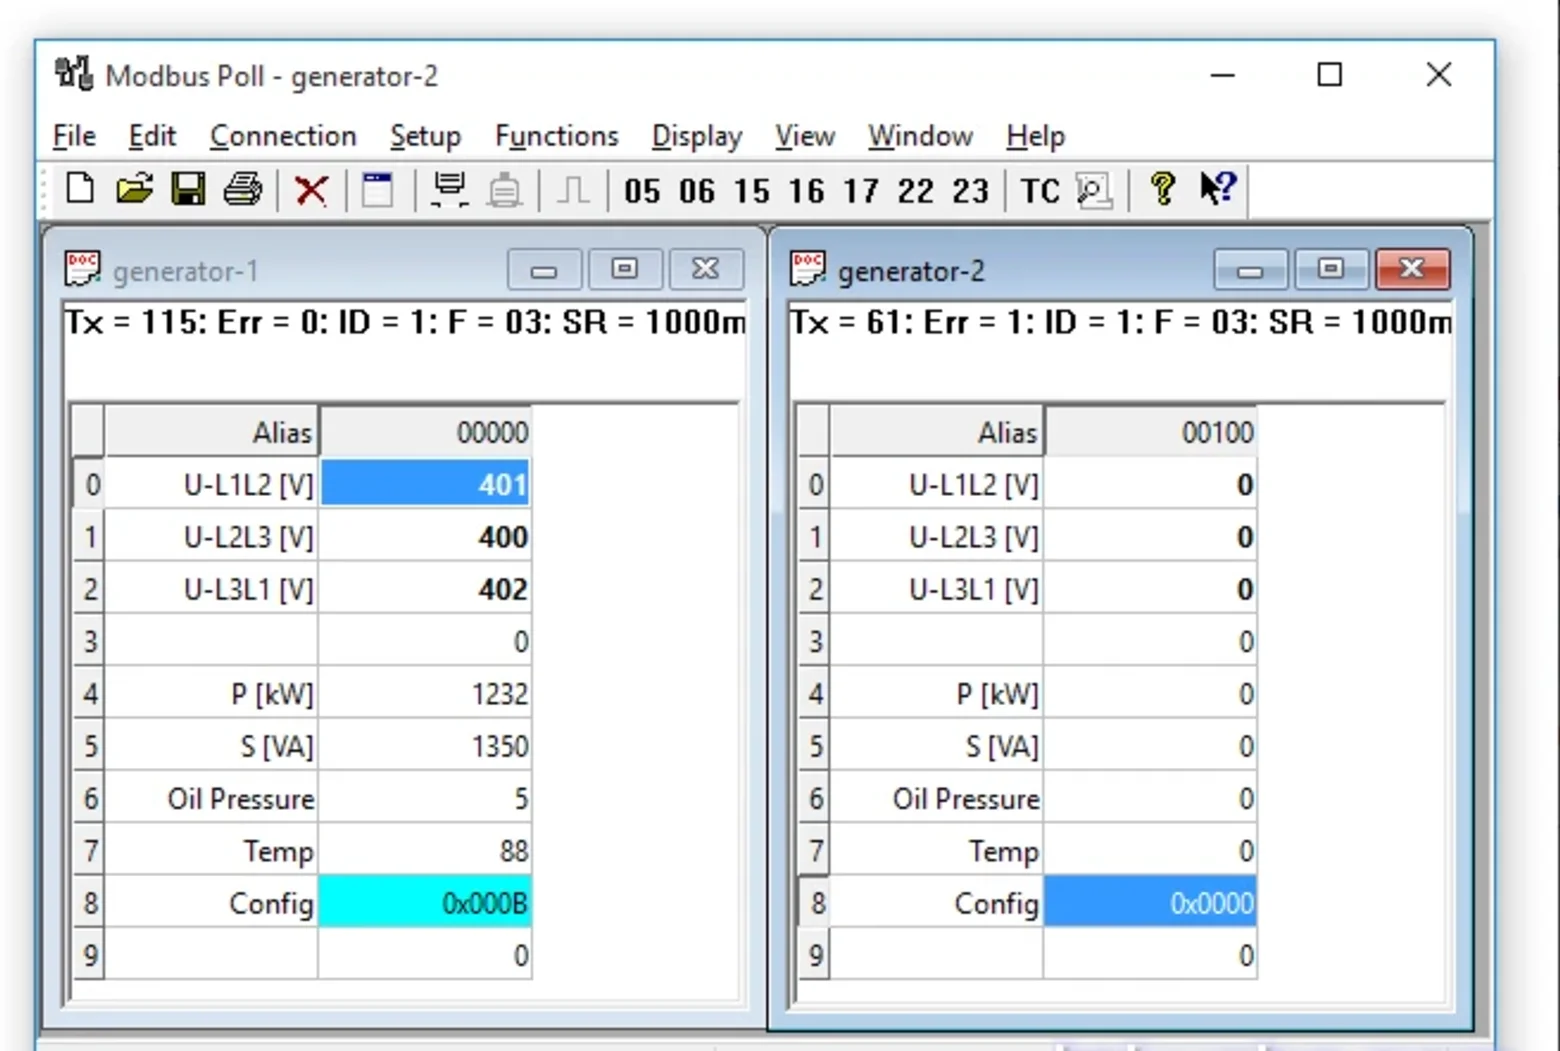Select function 16 write registers button
Viewport: 1560px width, 1051px height.
click(x=806, y=190)
